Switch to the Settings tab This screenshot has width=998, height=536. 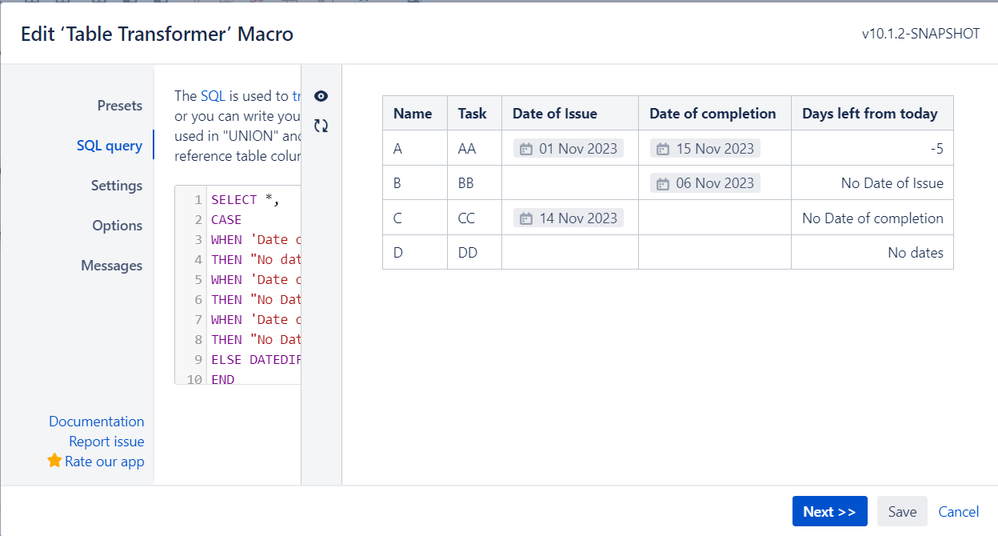[x=116, y=186]
